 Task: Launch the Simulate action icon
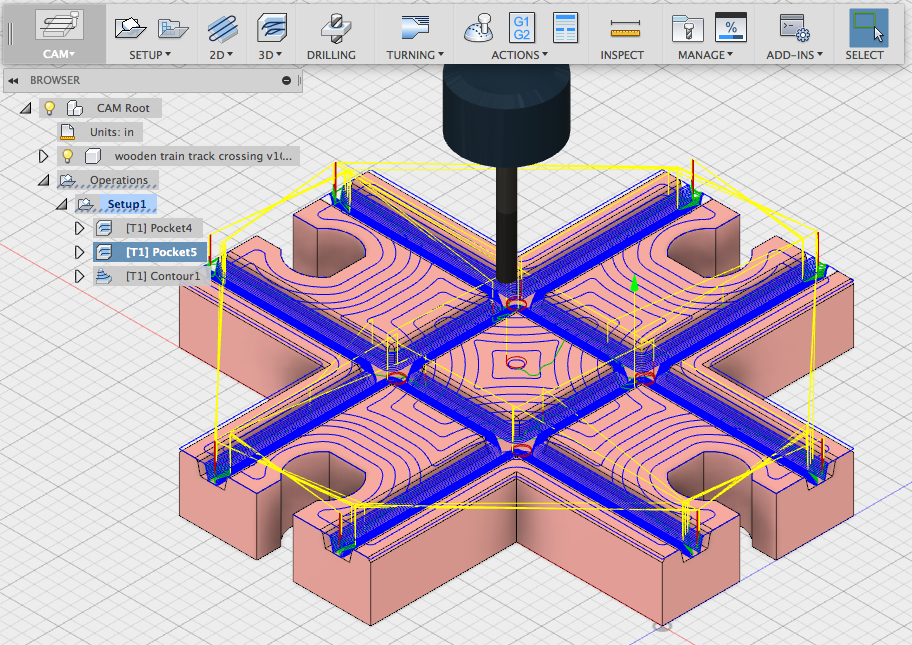pyautogui.click(x=479, y=28)
